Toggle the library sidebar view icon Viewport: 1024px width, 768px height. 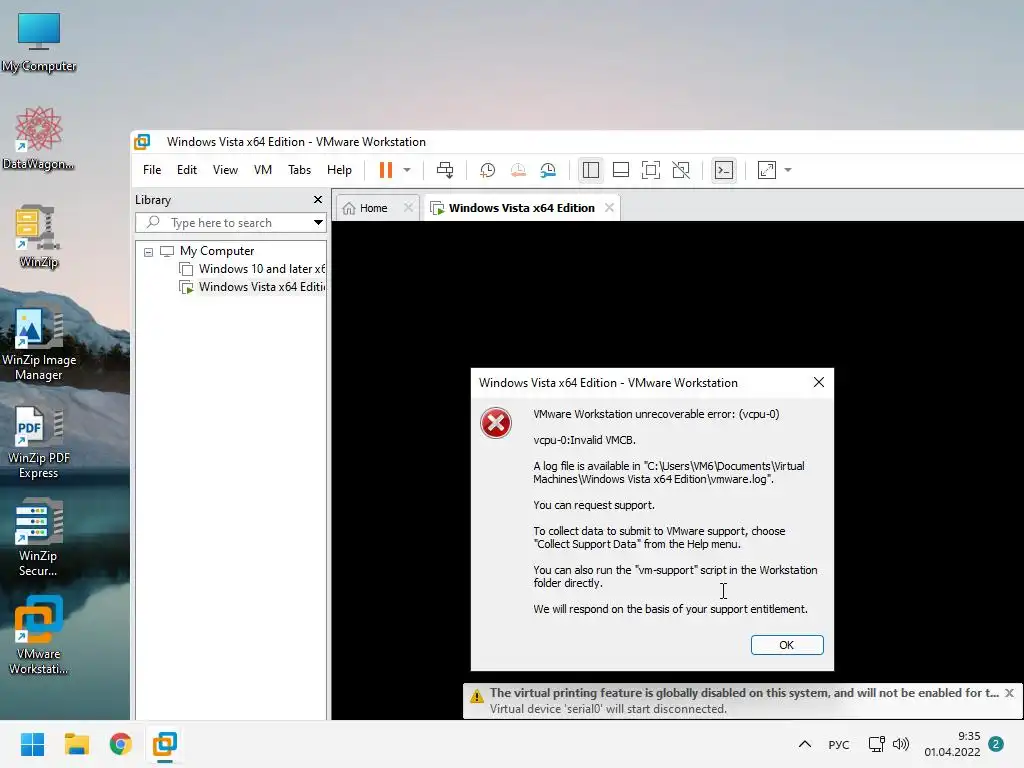pos(590,170)
